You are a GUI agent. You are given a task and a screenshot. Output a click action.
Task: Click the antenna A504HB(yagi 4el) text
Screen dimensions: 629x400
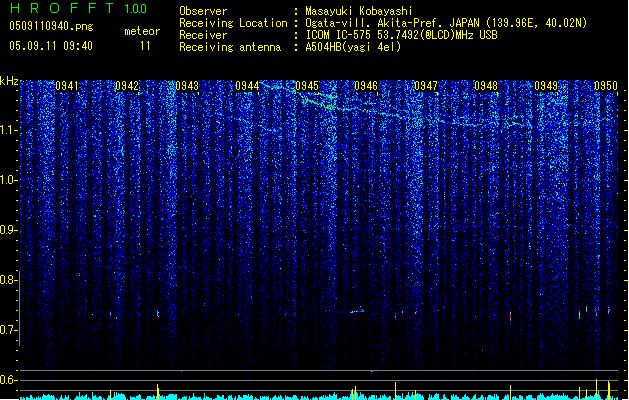coord(353,47)
